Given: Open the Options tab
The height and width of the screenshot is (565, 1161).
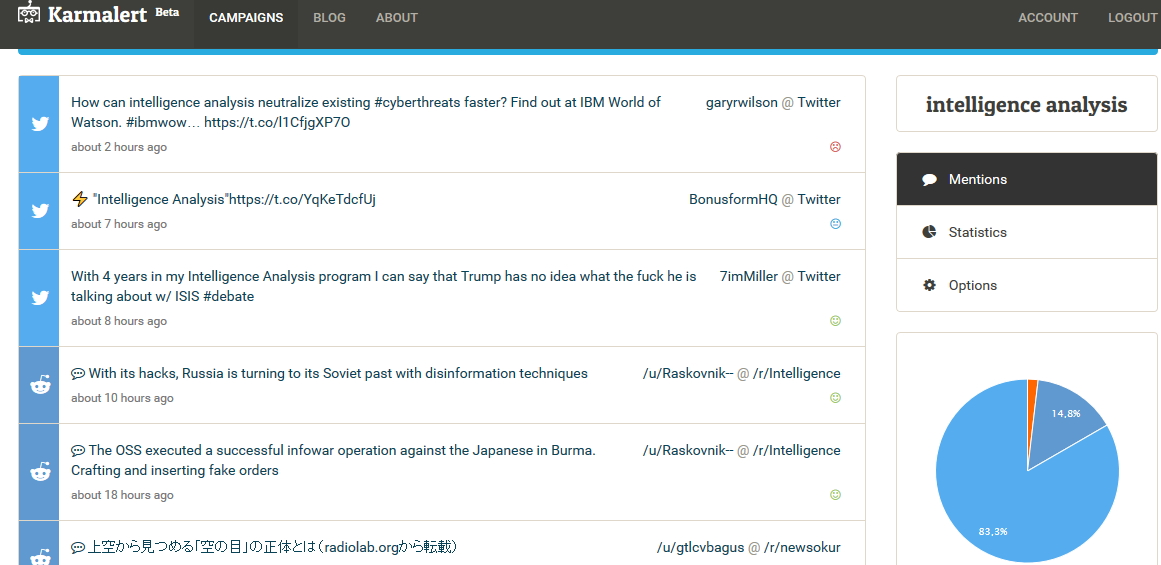Looking at the screenshot, I should tap(1026, 285).
